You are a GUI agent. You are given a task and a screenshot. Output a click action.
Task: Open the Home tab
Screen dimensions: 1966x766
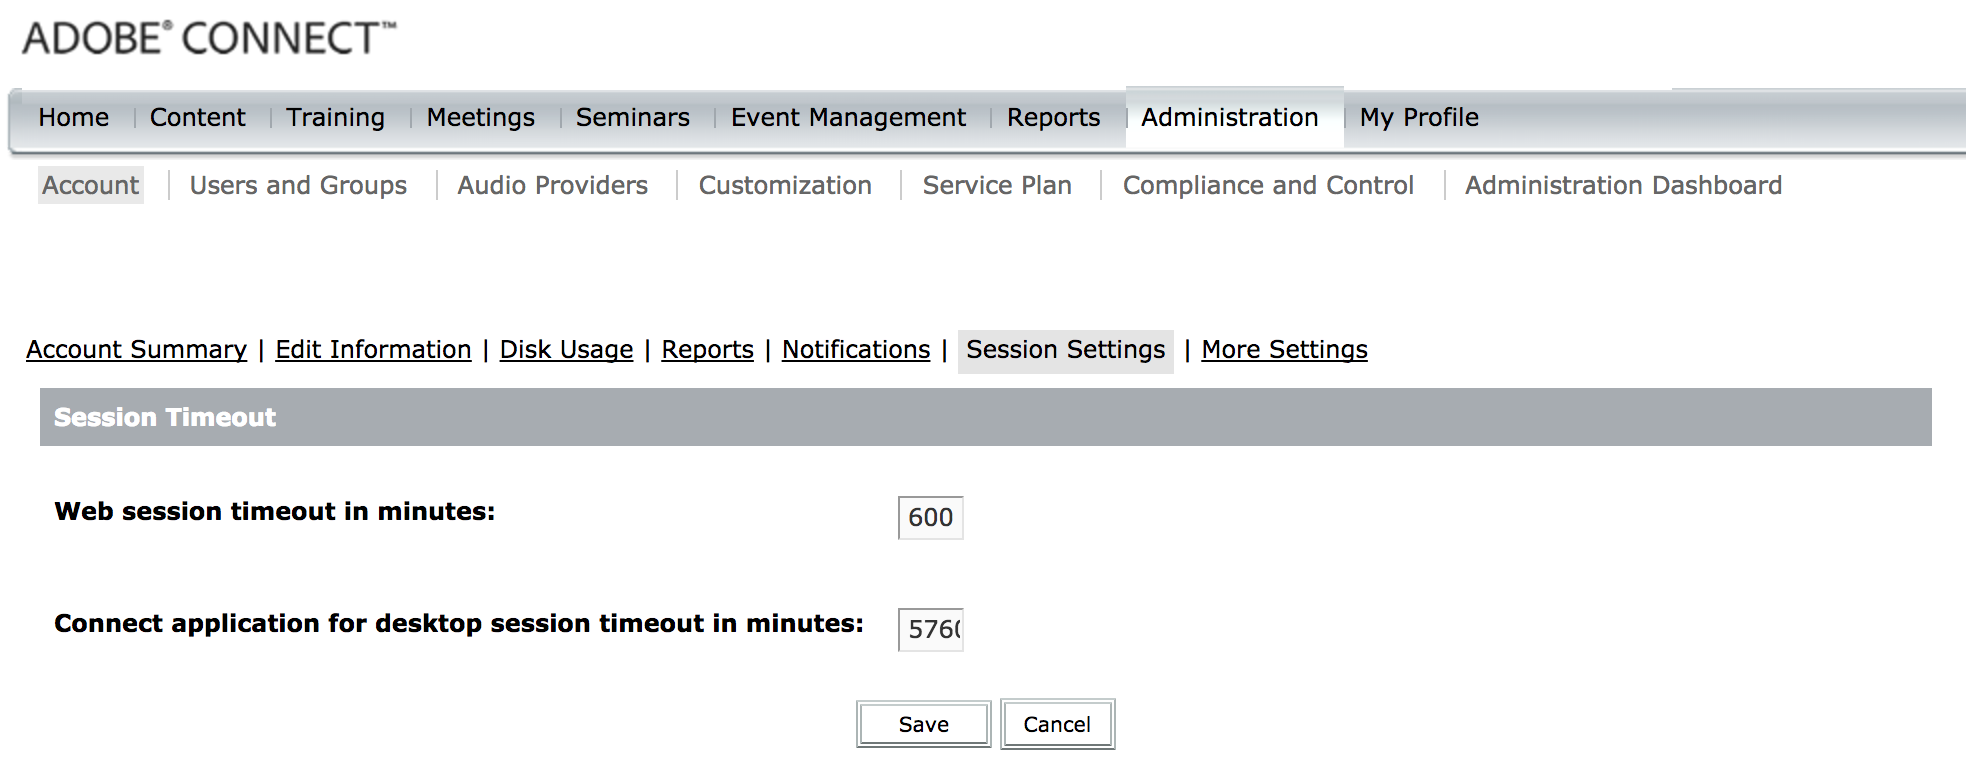(74, 117)
